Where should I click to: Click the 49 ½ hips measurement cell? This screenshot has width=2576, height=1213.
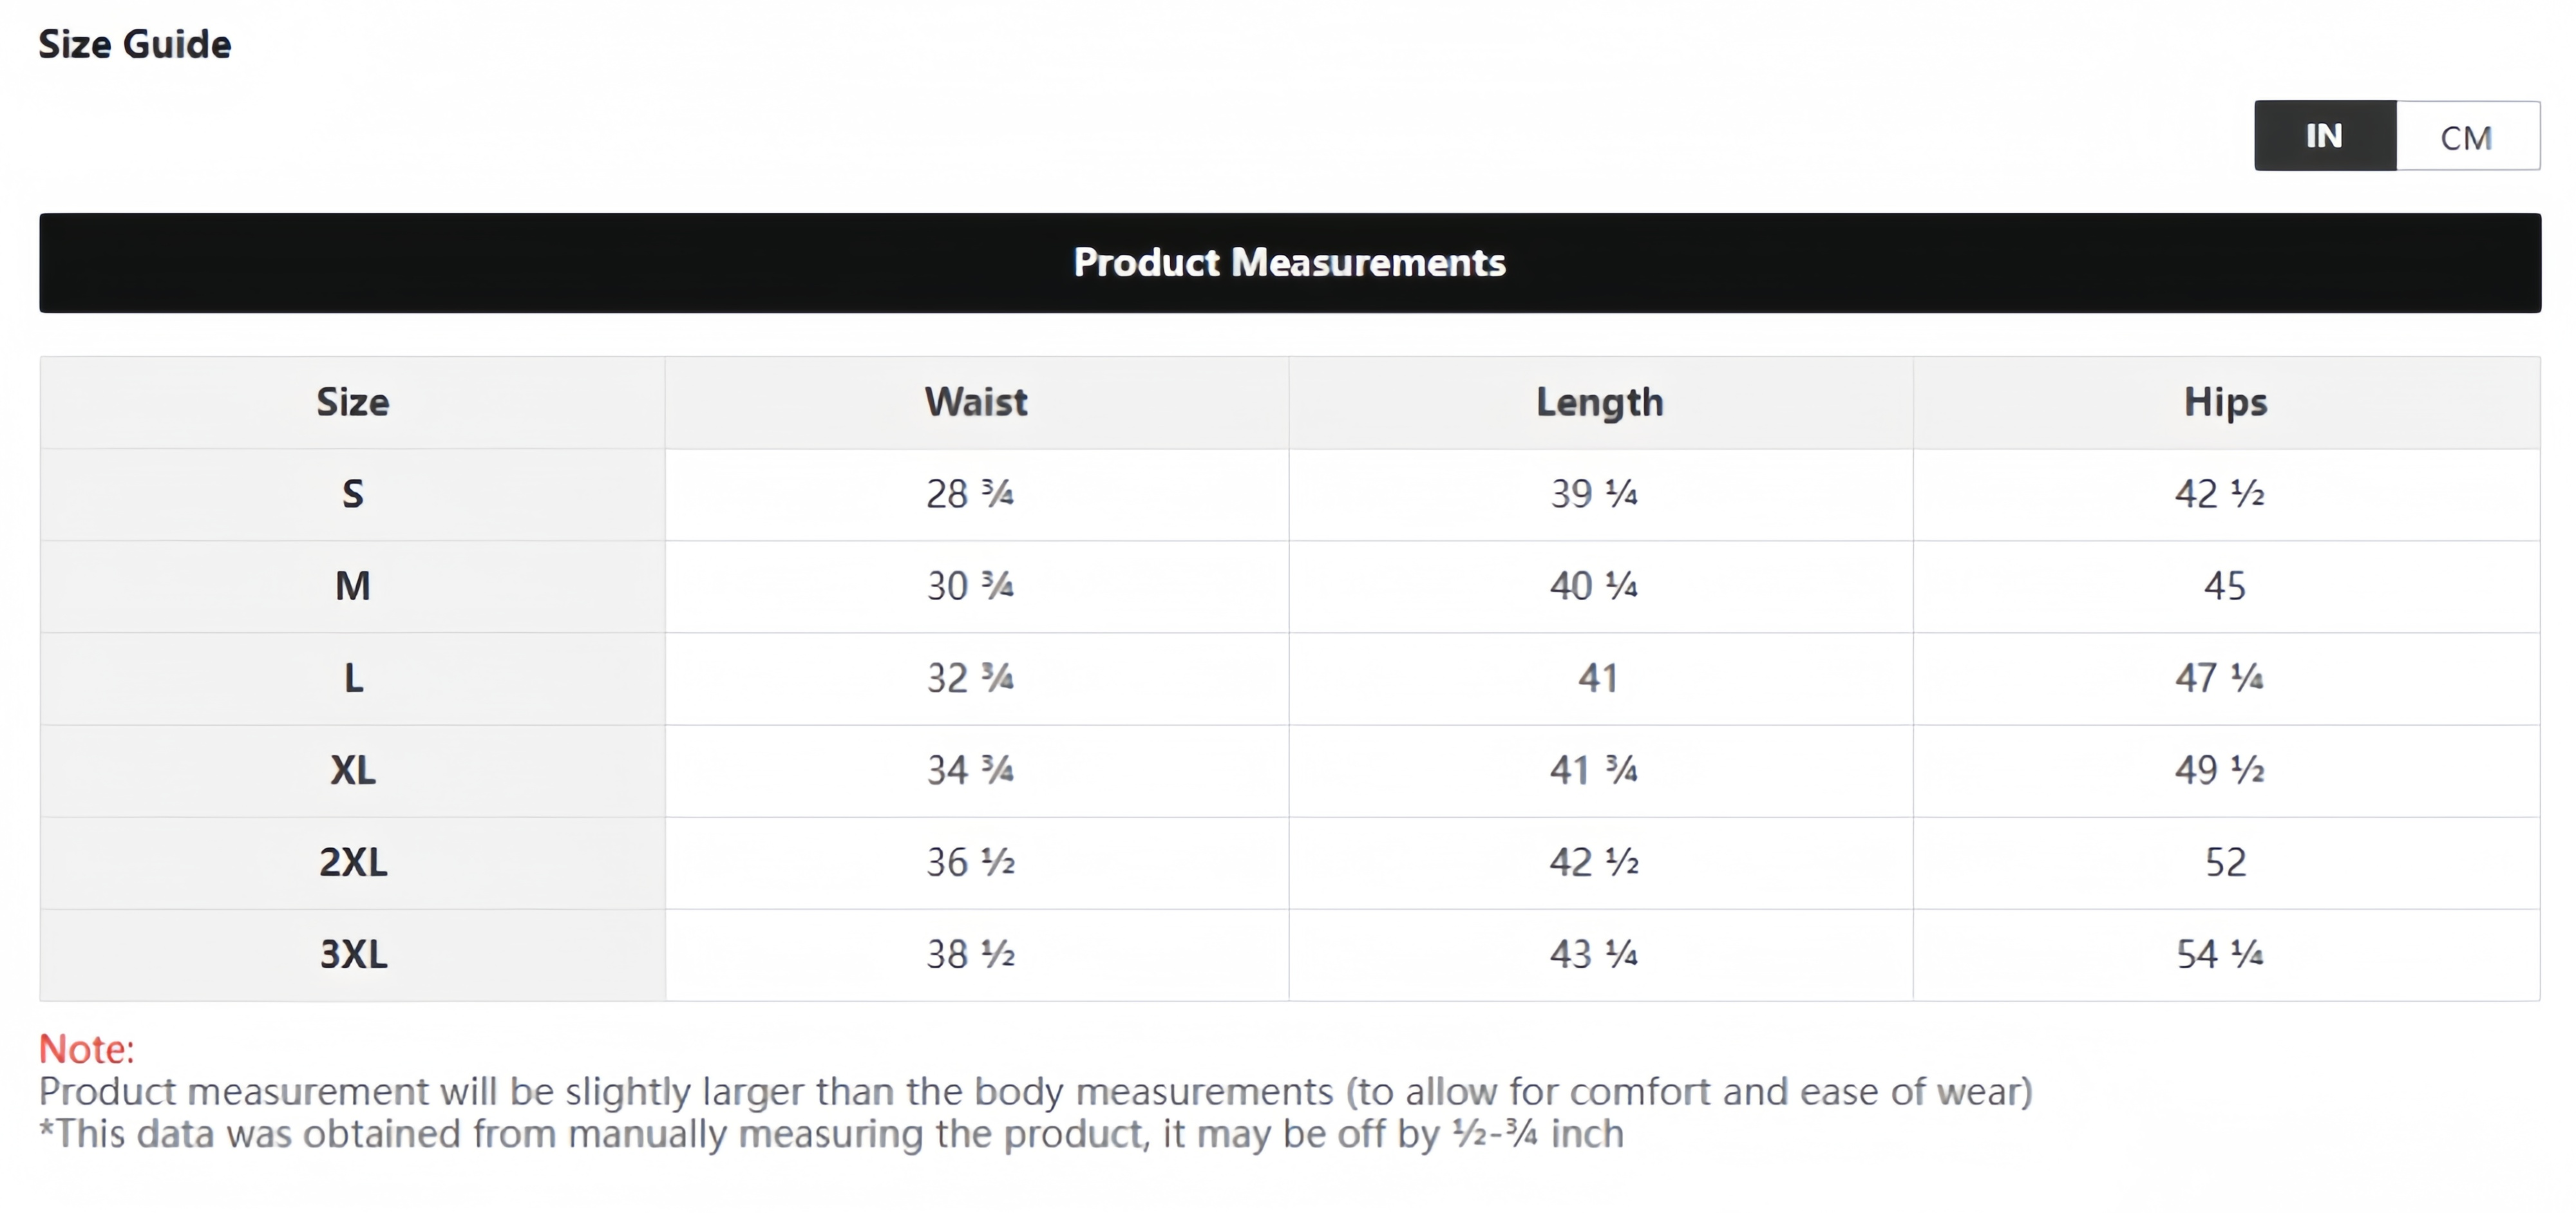(x=2219, y=770)
